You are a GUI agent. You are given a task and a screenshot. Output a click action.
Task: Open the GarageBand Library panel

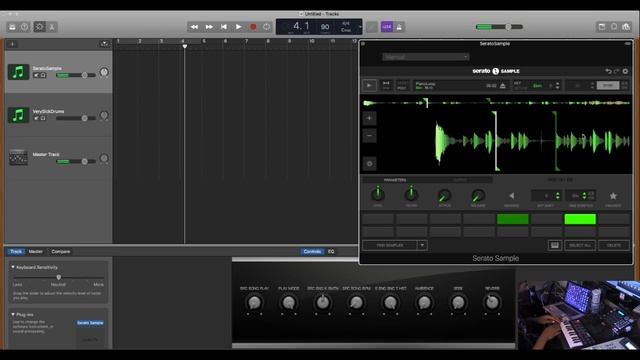tap(12, 27)
